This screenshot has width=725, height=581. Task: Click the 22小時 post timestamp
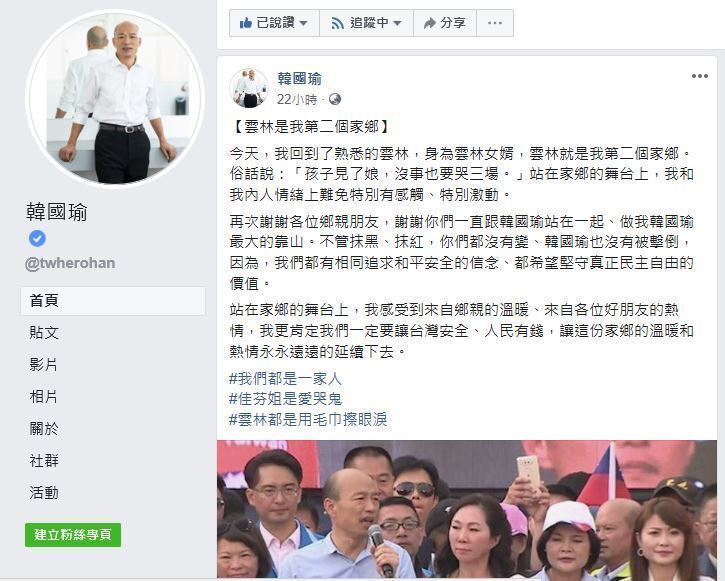[x=297, y=99]
